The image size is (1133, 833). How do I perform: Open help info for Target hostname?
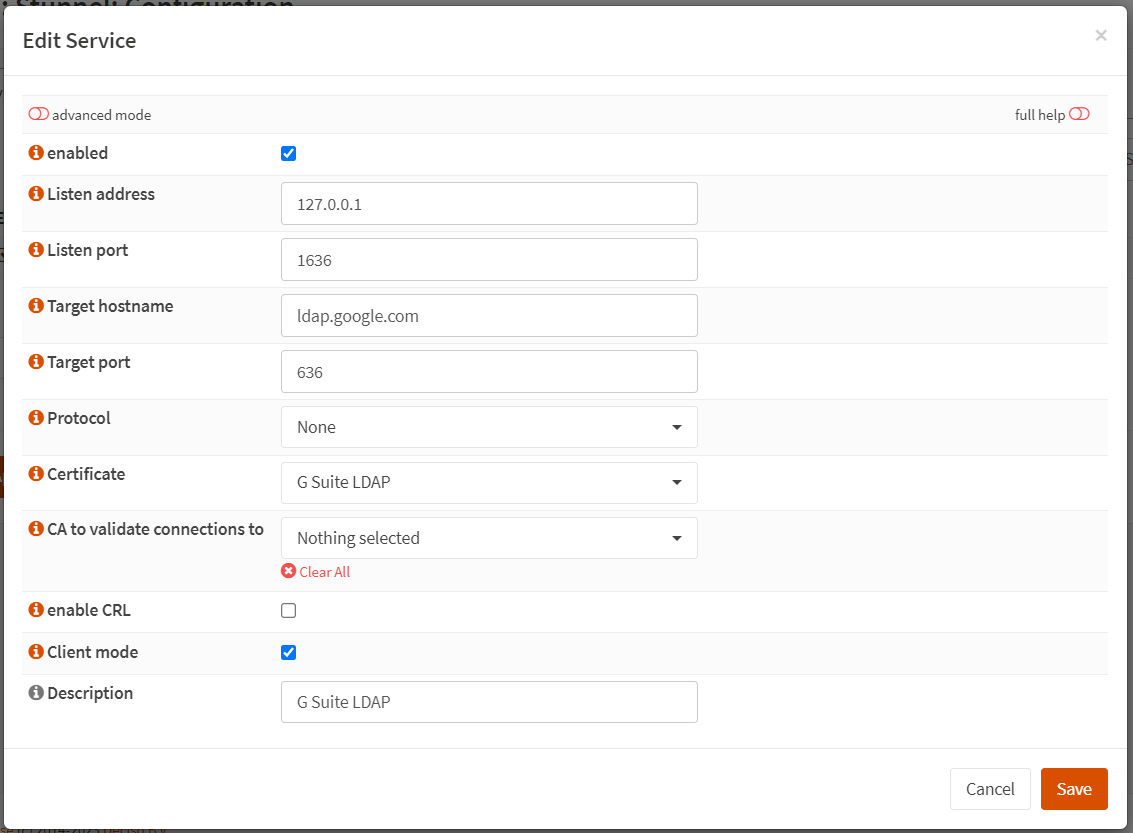(x=36, y=306)
